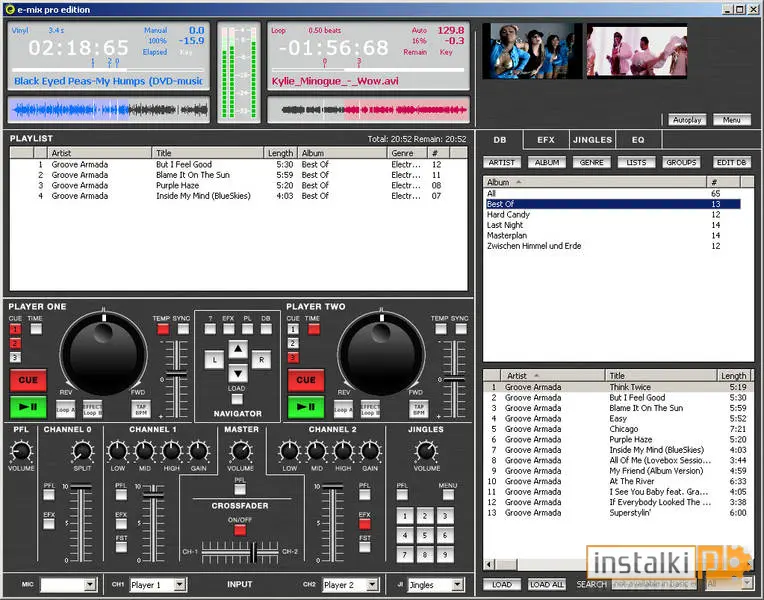Switch to the DB tab
764x600 pixels.
point(500,140)
